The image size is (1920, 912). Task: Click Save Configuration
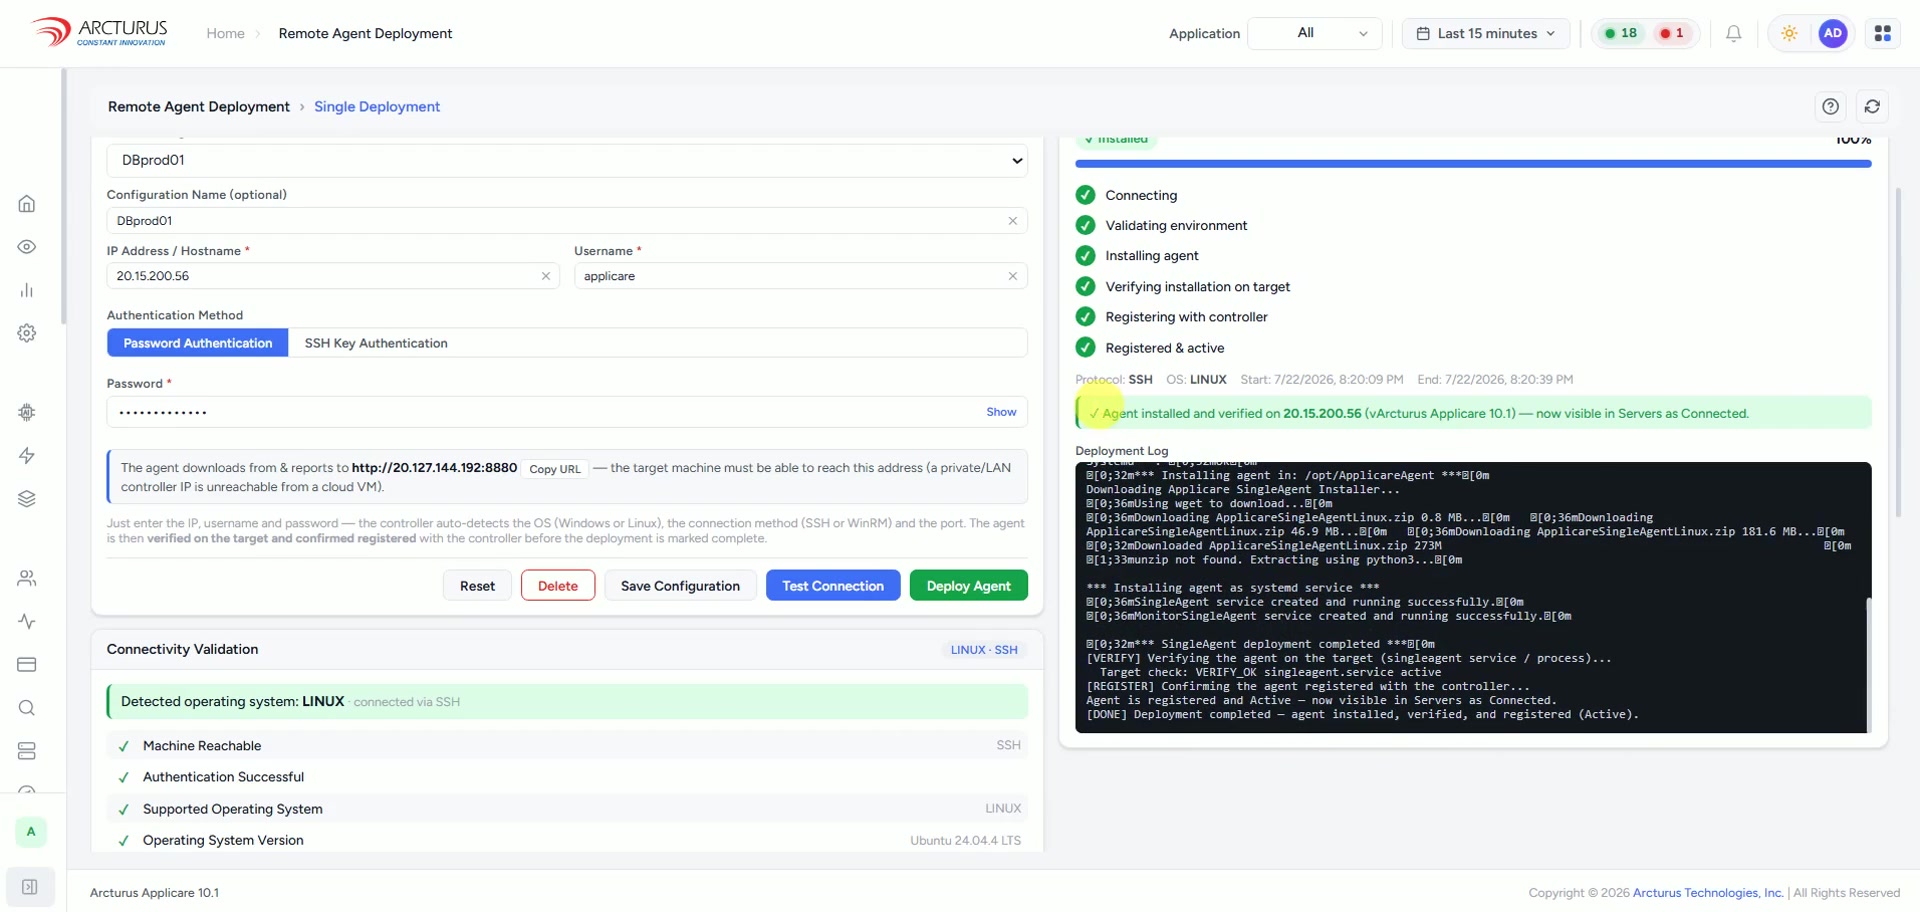tap(680, 586)
